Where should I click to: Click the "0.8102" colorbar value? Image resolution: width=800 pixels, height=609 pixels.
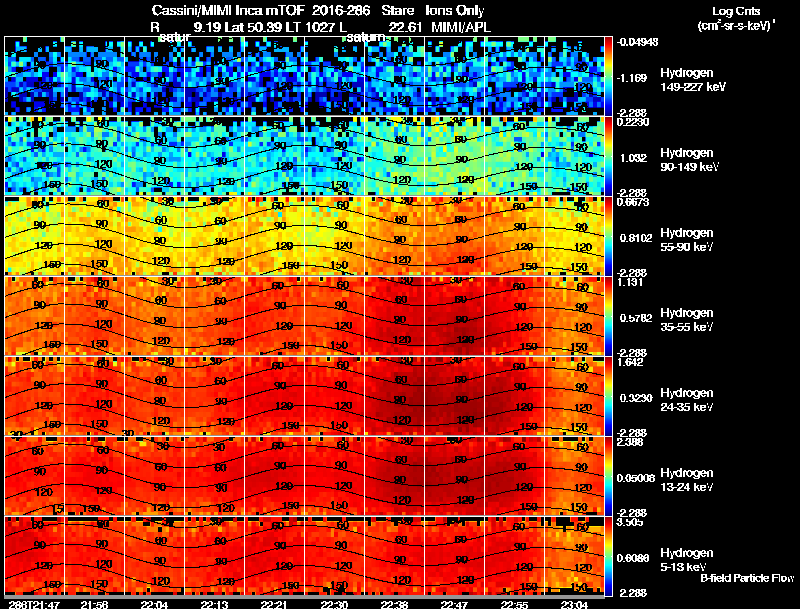636,238
